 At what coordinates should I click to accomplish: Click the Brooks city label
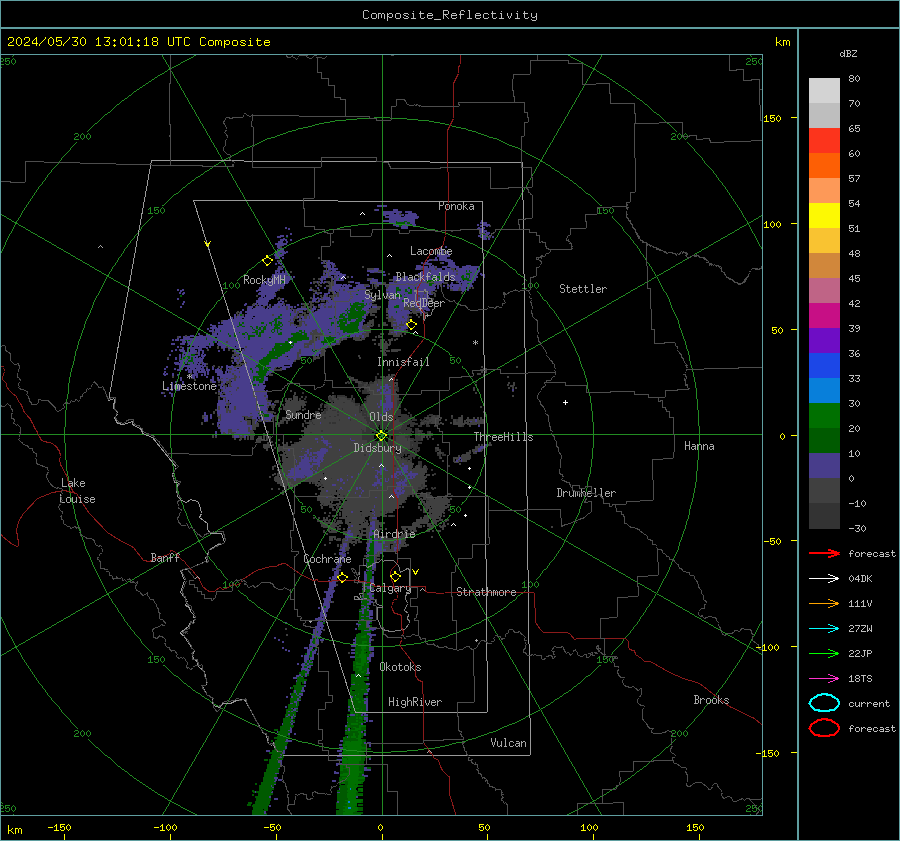(711, 700)
